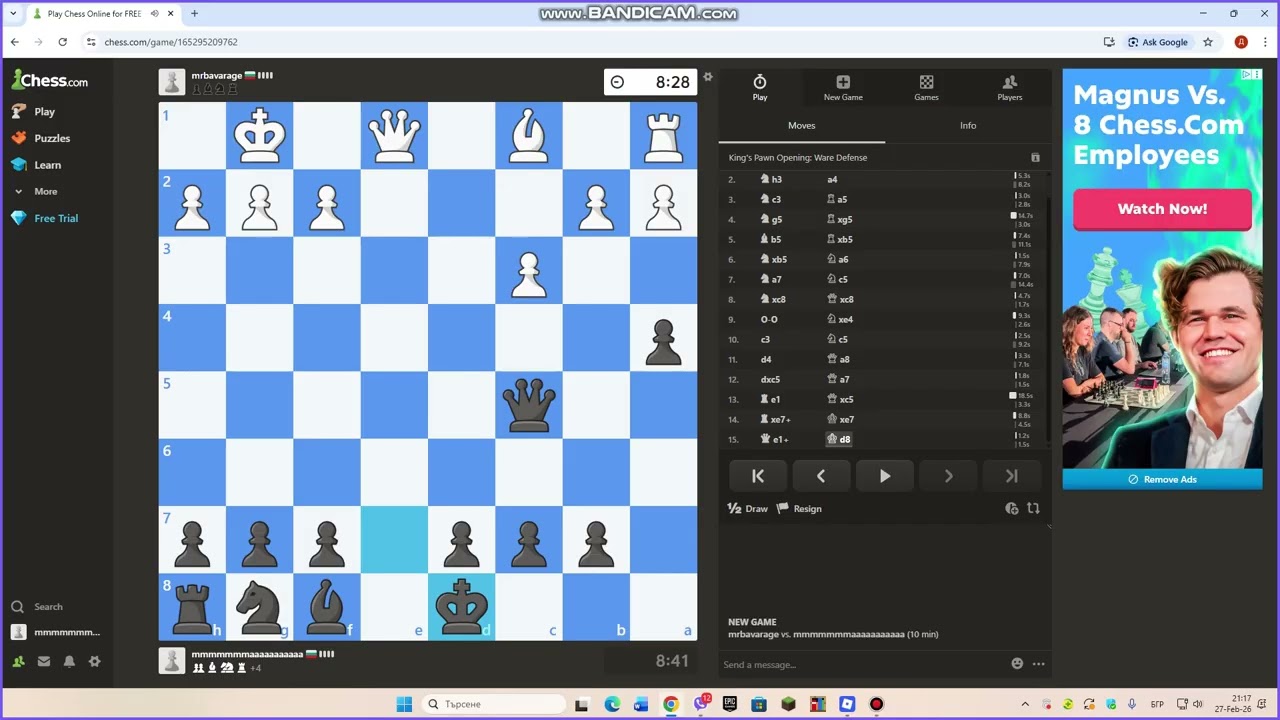Open chat options three-dot menu
The height and width of the screenshot is (720, 1280).
click(x=1039, y=664)
